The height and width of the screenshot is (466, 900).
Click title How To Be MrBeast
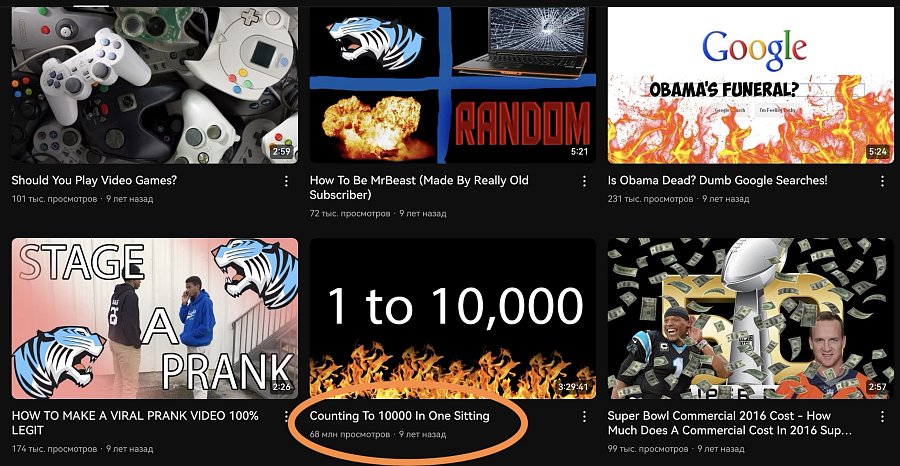[419, 188]
